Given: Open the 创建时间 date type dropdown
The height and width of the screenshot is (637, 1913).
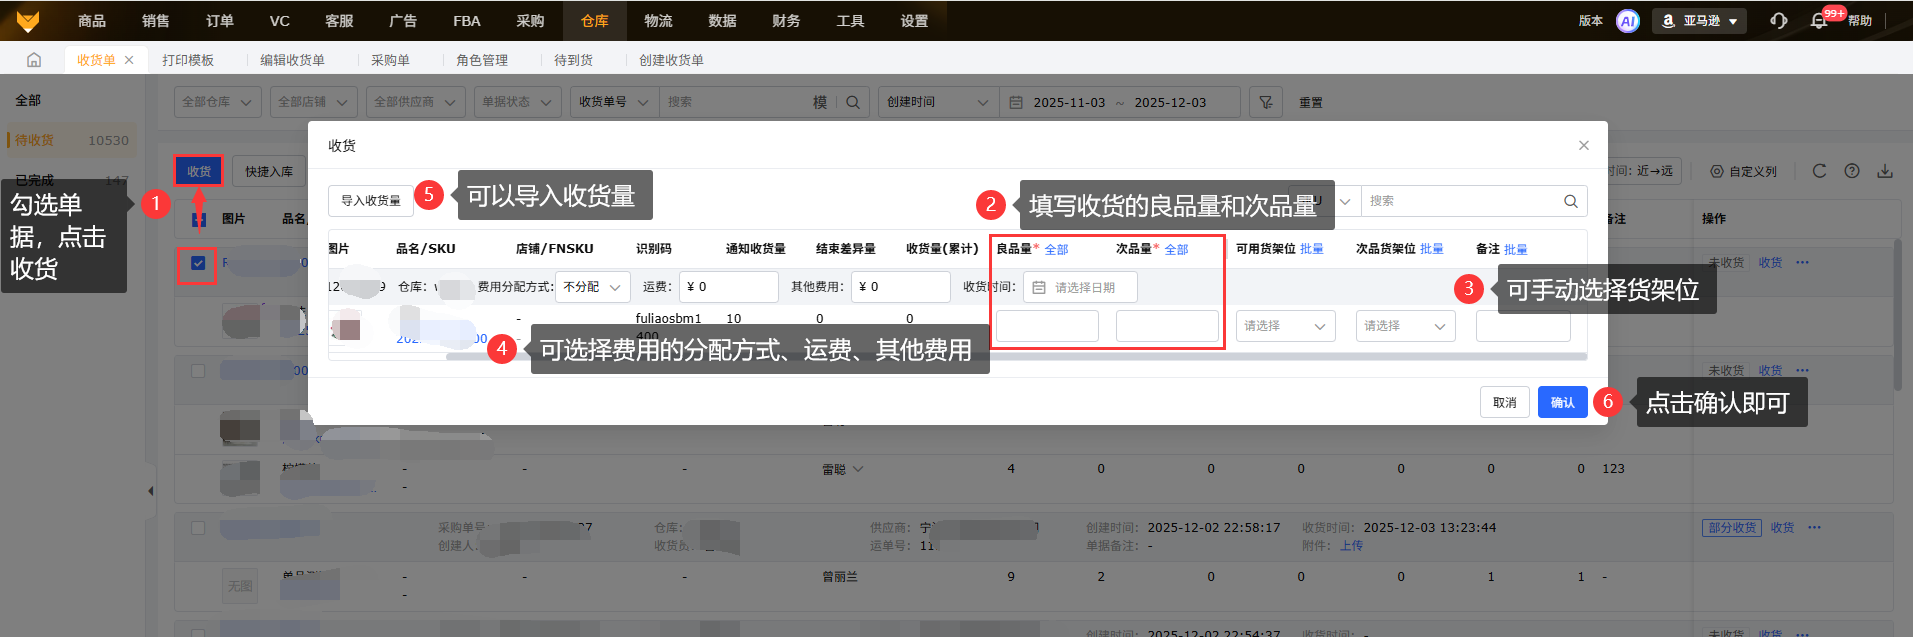Looking at the screenshot, I should pos(938,102).
